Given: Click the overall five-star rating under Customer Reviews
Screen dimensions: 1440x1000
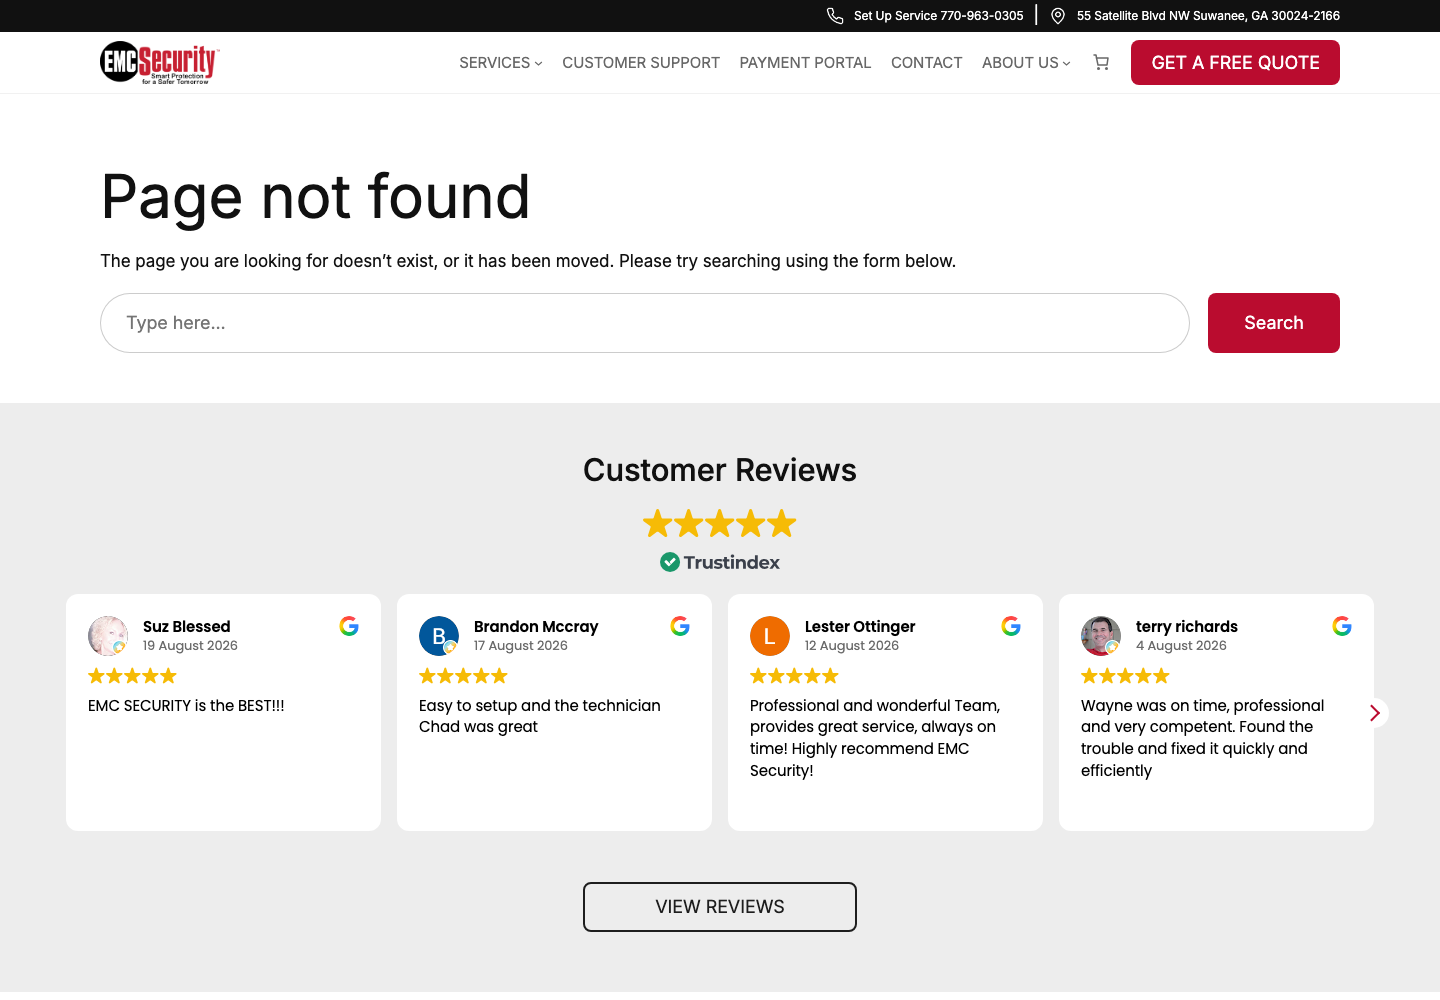Looking at the screenshot, I should click(x=720, y=523).
